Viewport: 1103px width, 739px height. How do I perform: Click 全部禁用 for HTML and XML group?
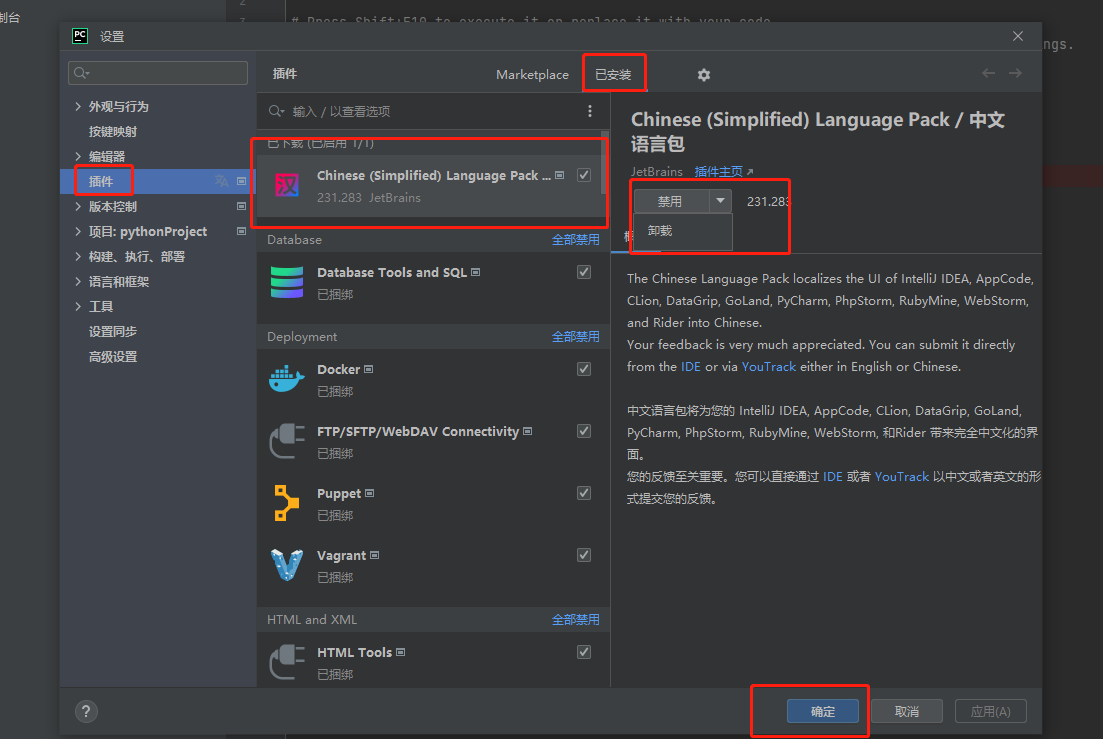(575, 619)
